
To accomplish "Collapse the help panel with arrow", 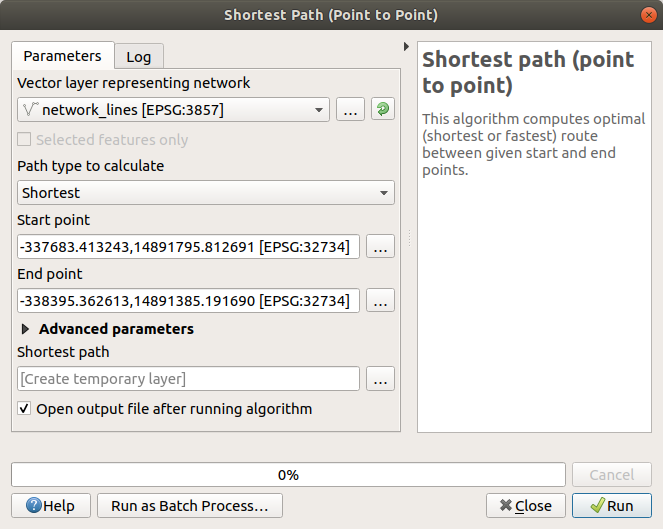I will tap(406, 47).
